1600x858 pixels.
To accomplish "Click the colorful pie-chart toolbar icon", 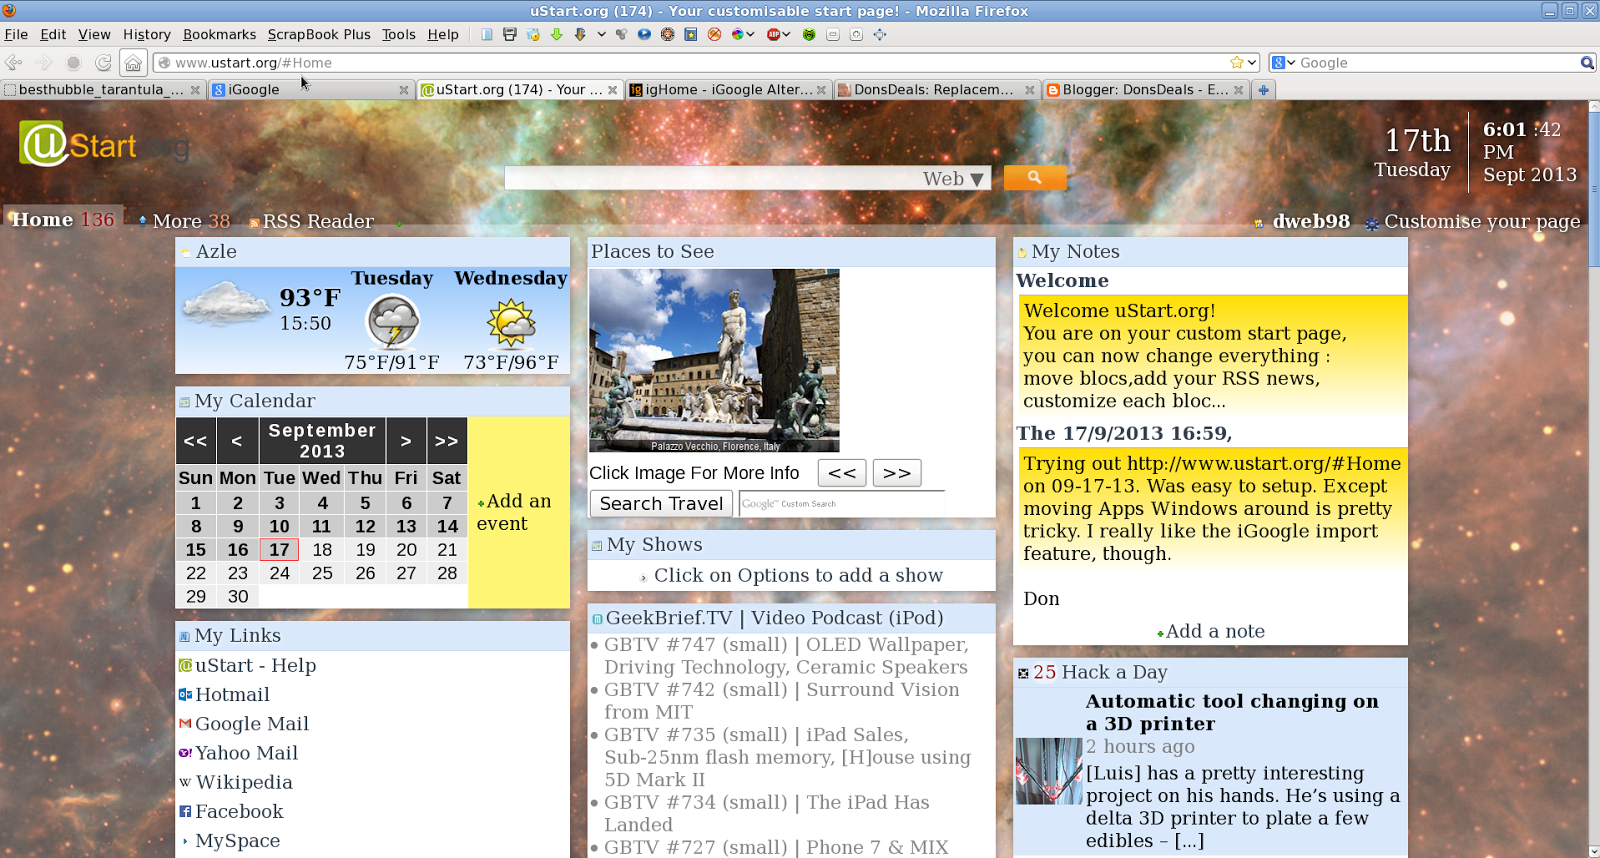I will (x=737, y=34).
